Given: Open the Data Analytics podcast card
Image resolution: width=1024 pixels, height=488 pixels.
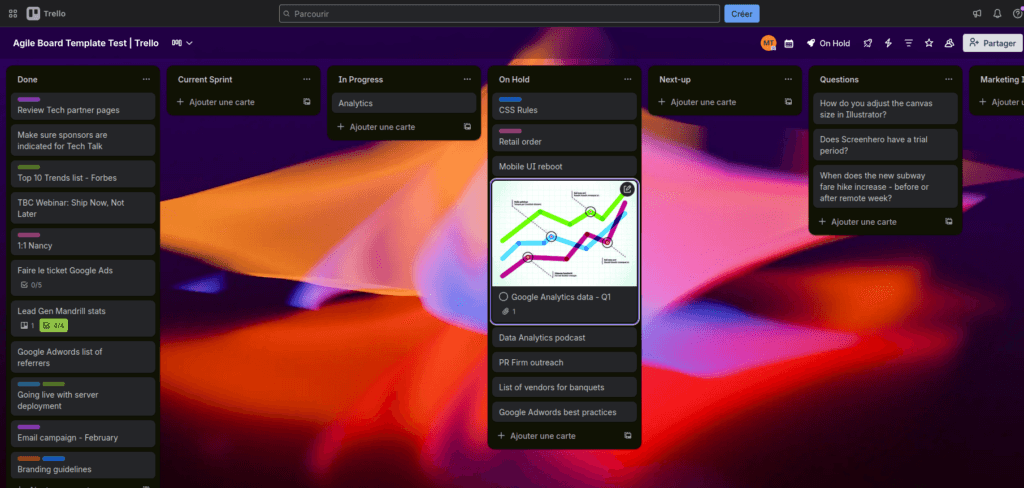Looking at the screenshot, I should [564, 338].
